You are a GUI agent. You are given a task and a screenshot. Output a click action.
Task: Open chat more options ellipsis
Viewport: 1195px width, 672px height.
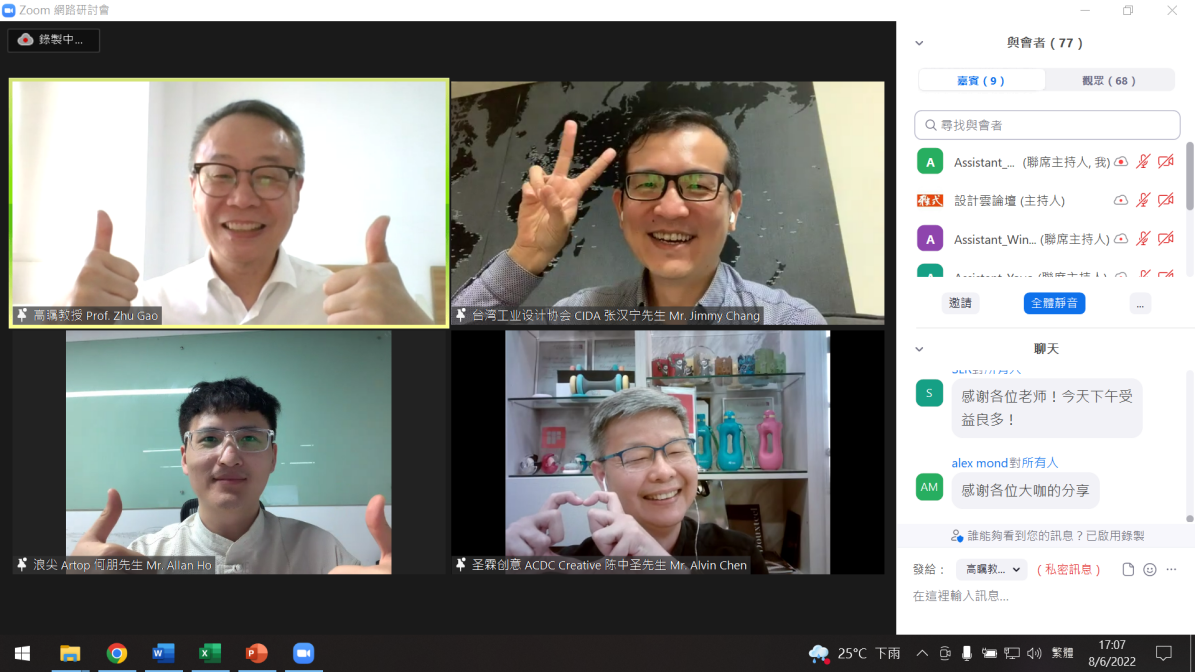[x=1172, y=570]
